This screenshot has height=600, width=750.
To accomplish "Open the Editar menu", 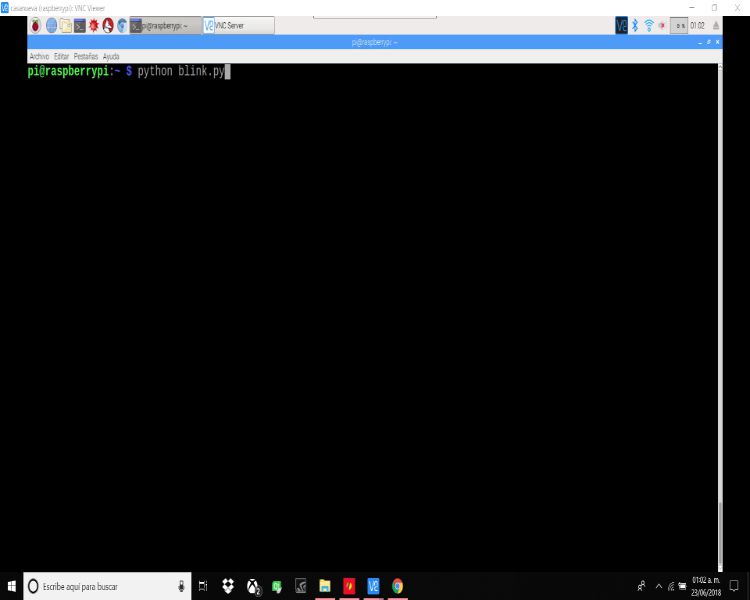I will [x=61, y=56].
